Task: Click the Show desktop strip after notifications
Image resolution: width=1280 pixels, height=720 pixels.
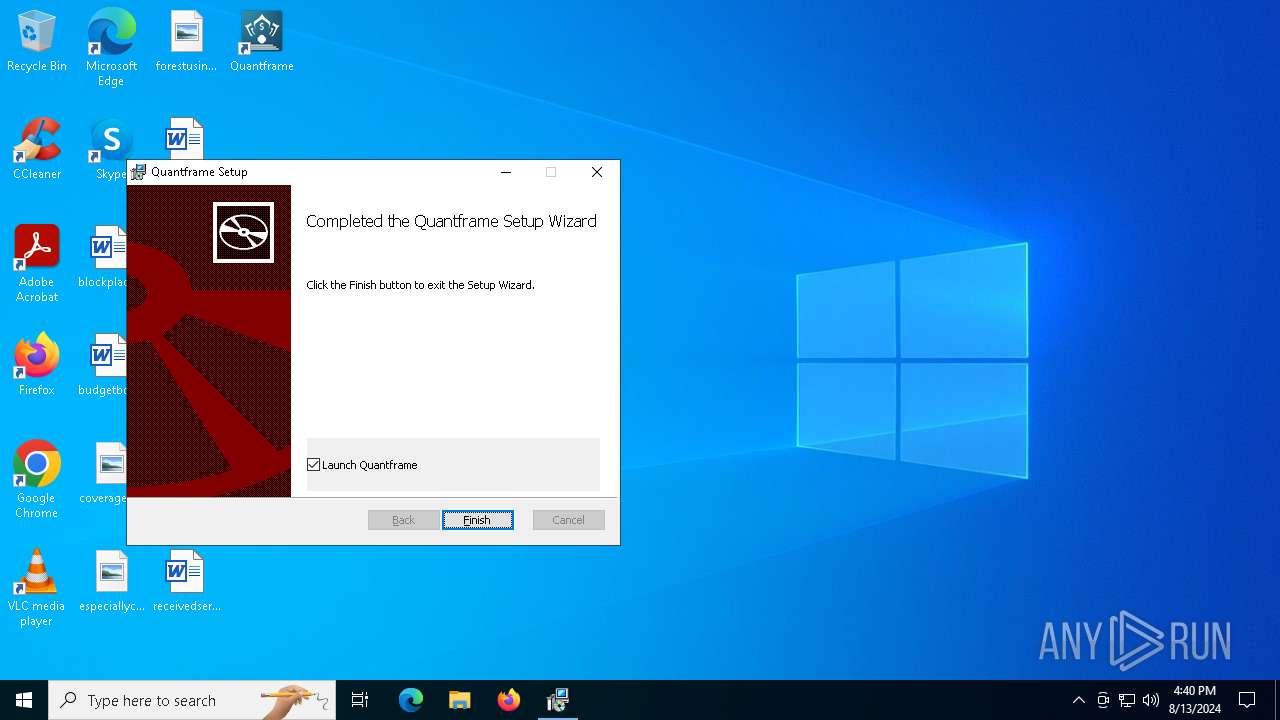Action: coord(1277,700)
